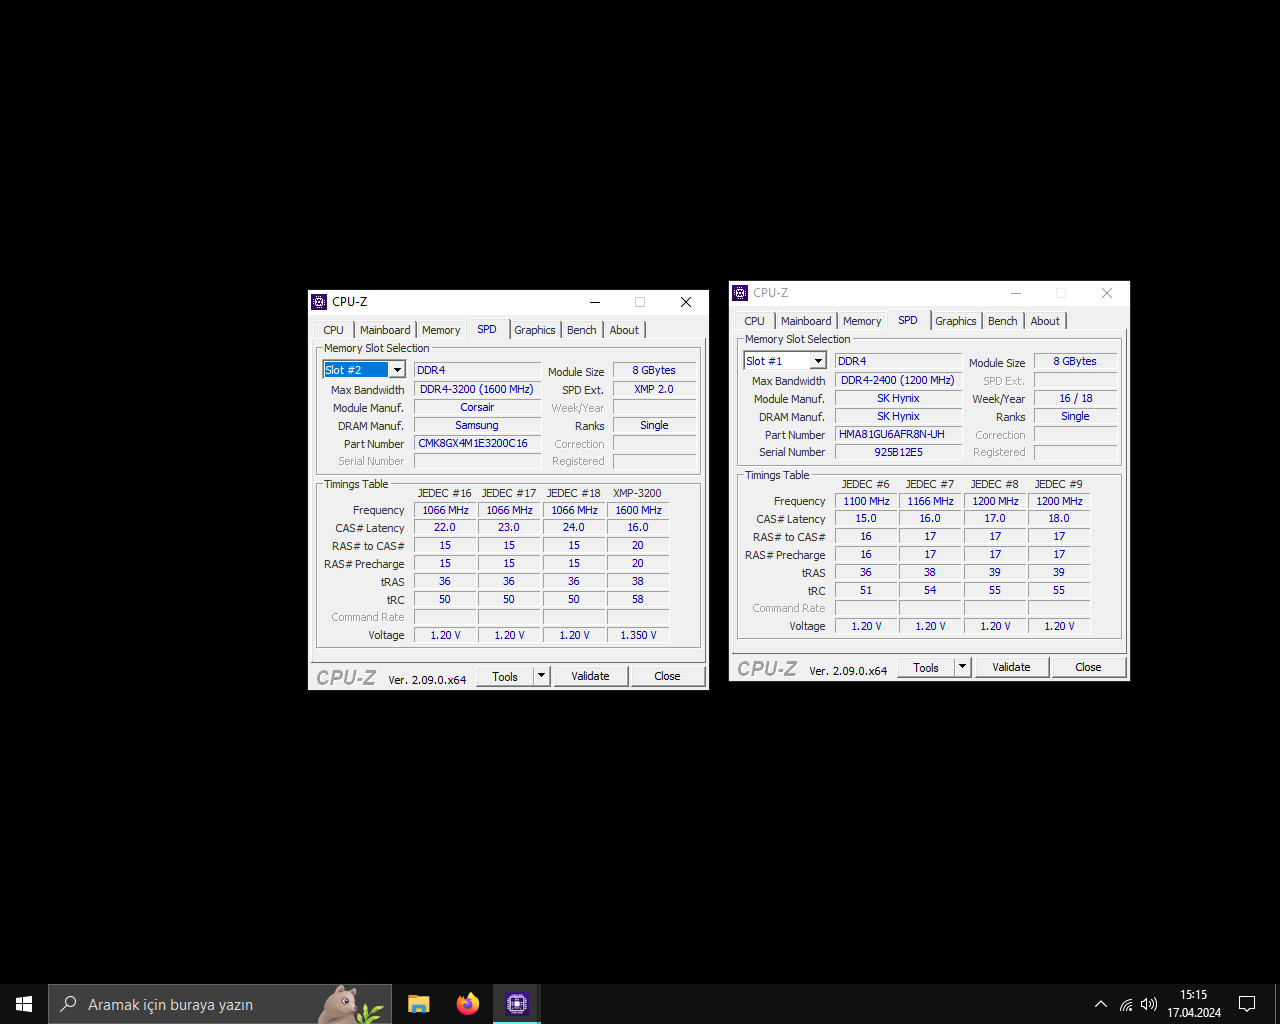Viewport: 1280px width, 1024px height.
Task: Click the '16 / 18' Week/Year value
Action: point(1075,398)
